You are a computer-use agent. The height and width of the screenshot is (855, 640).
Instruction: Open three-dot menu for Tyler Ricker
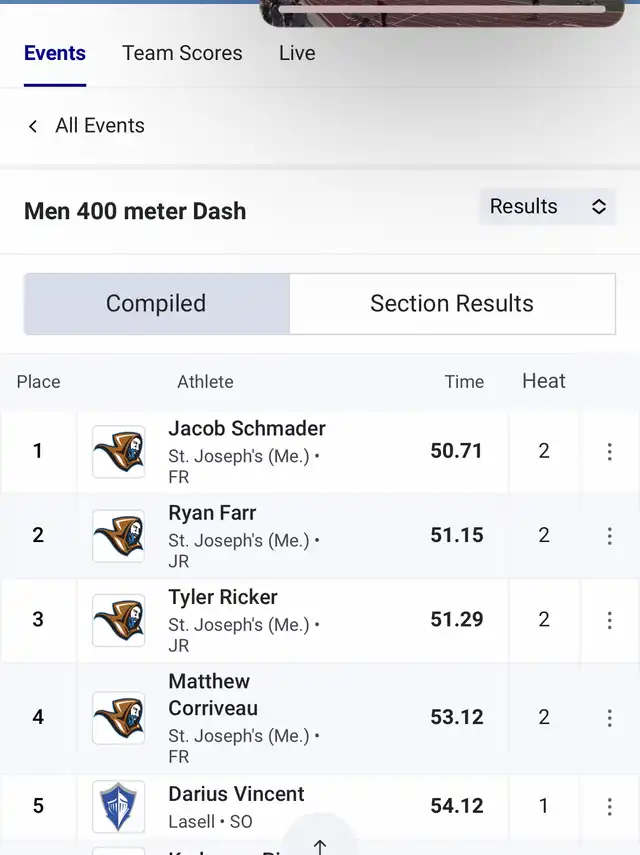tap(609, 620)
